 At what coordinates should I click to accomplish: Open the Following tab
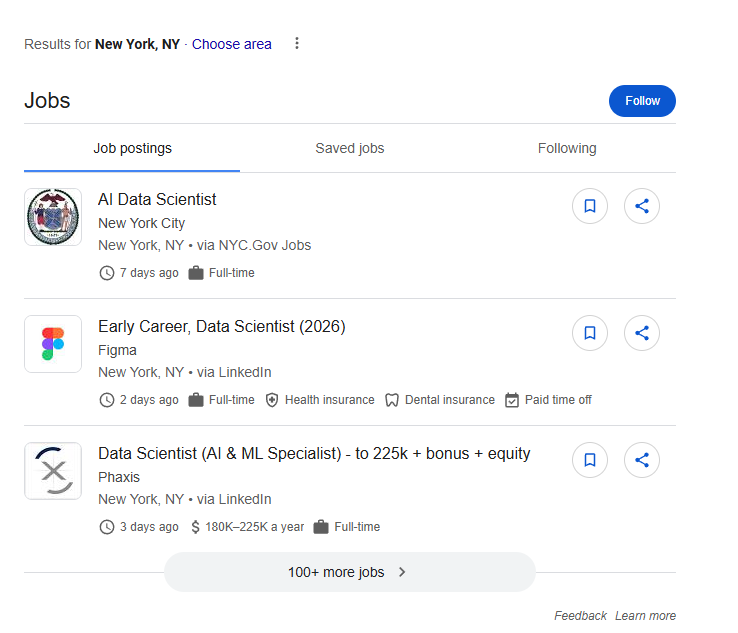tap(567, 148)
